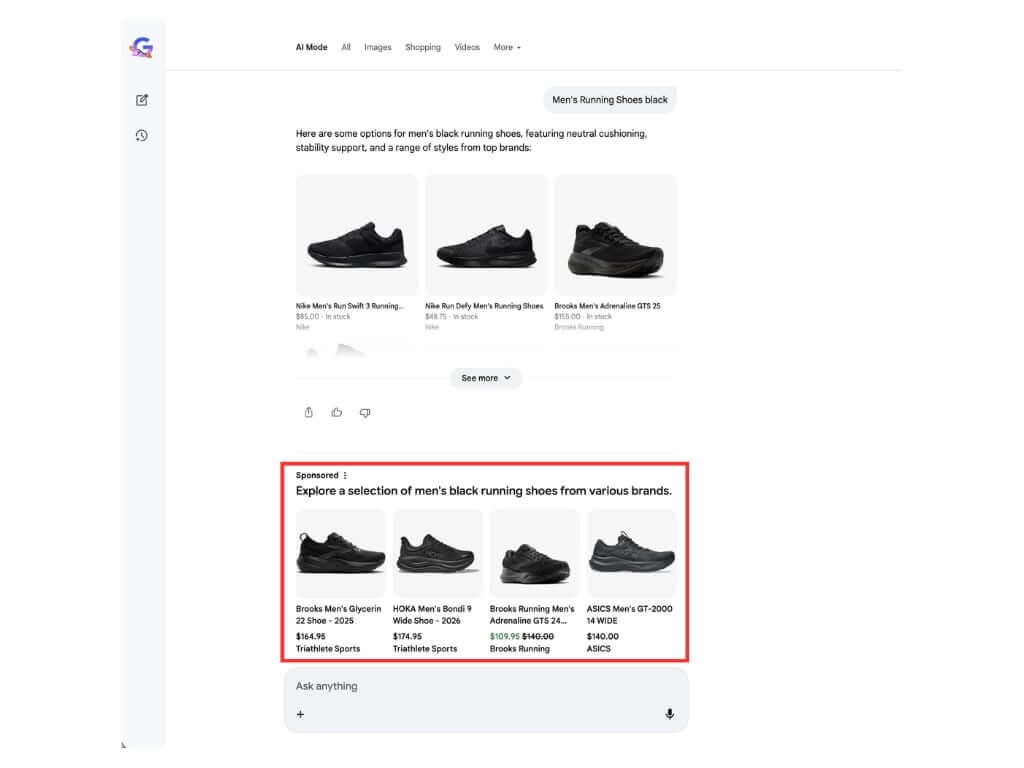Click the $85.00 · In stock text
This screenshot has height=768, width=1024.
tap(323, 316)
